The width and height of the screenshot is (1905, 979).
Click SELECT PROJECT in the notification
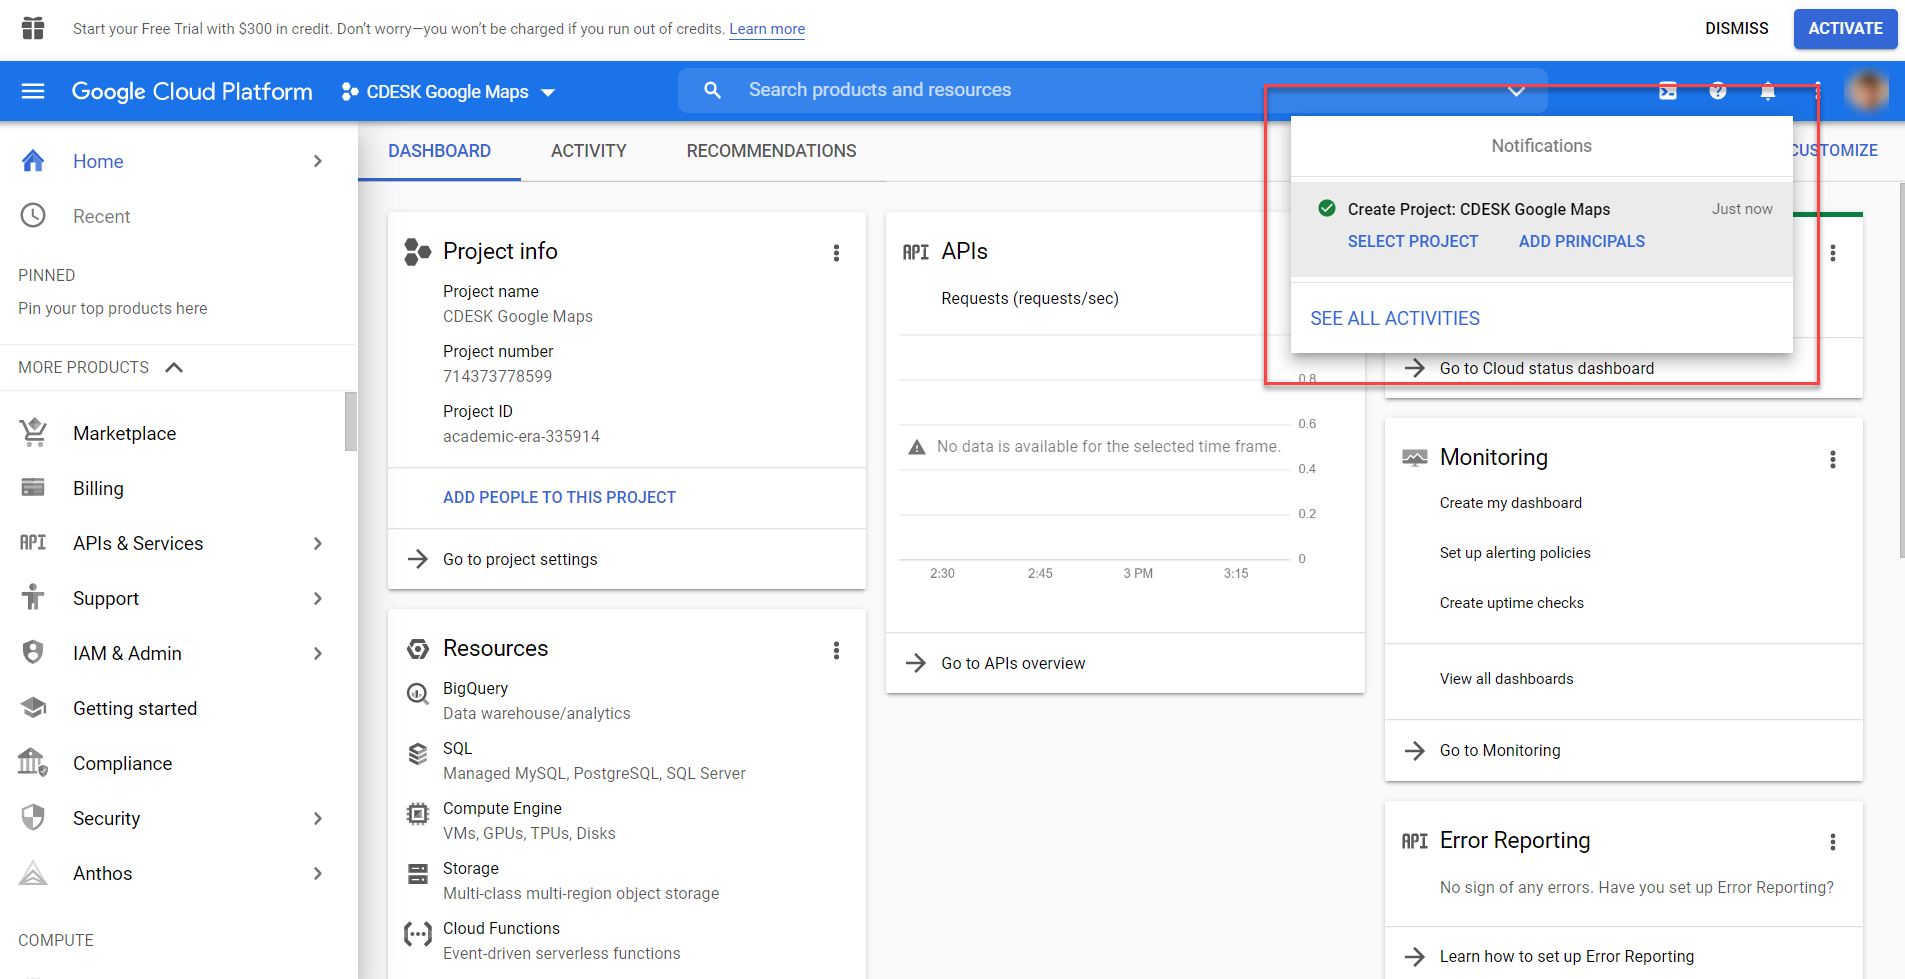point(1412,241)
